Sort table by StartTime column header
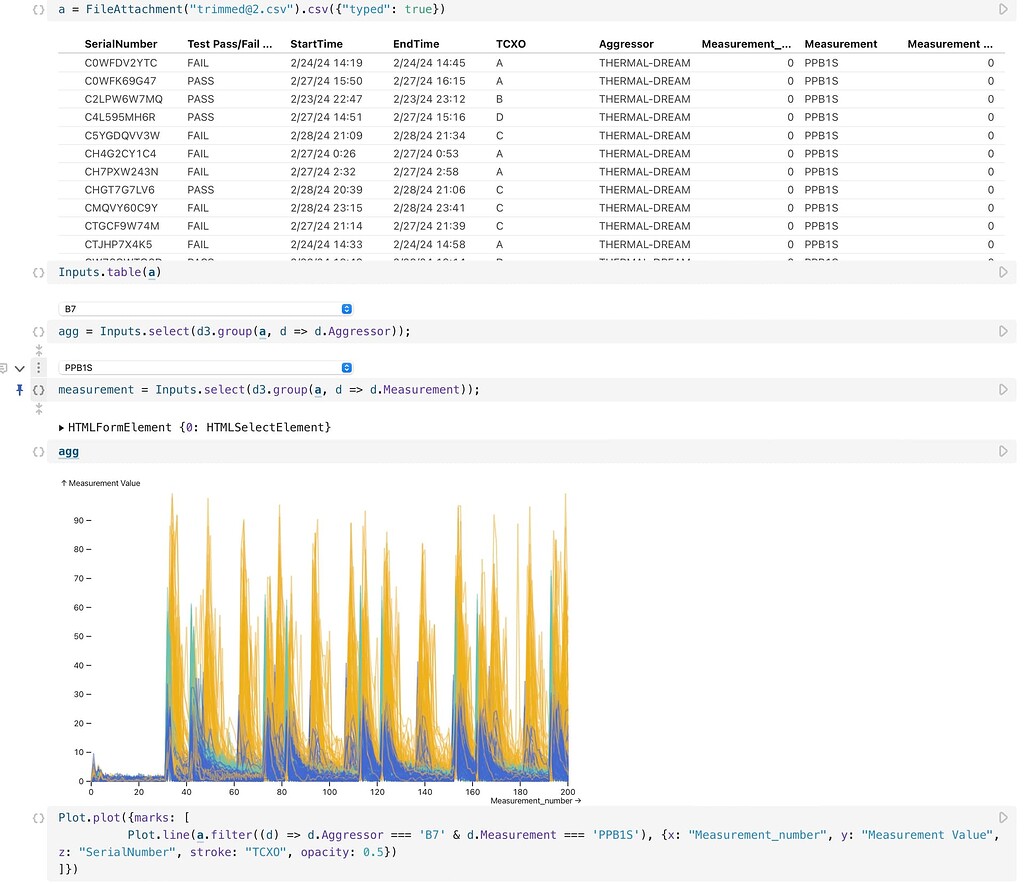1024x884 pixels. tap(316, 44)
